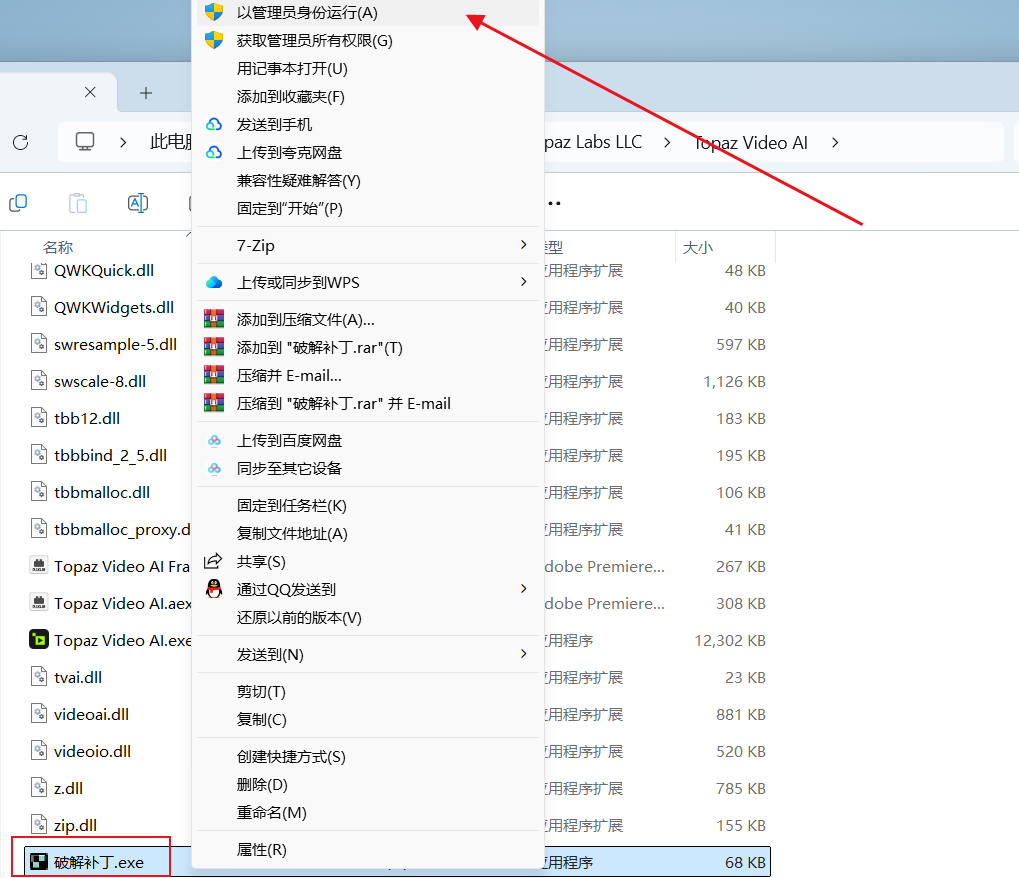Click the QQ penguin icon
The height and width of the screenshot is (878, 1019).
[214, 588]
